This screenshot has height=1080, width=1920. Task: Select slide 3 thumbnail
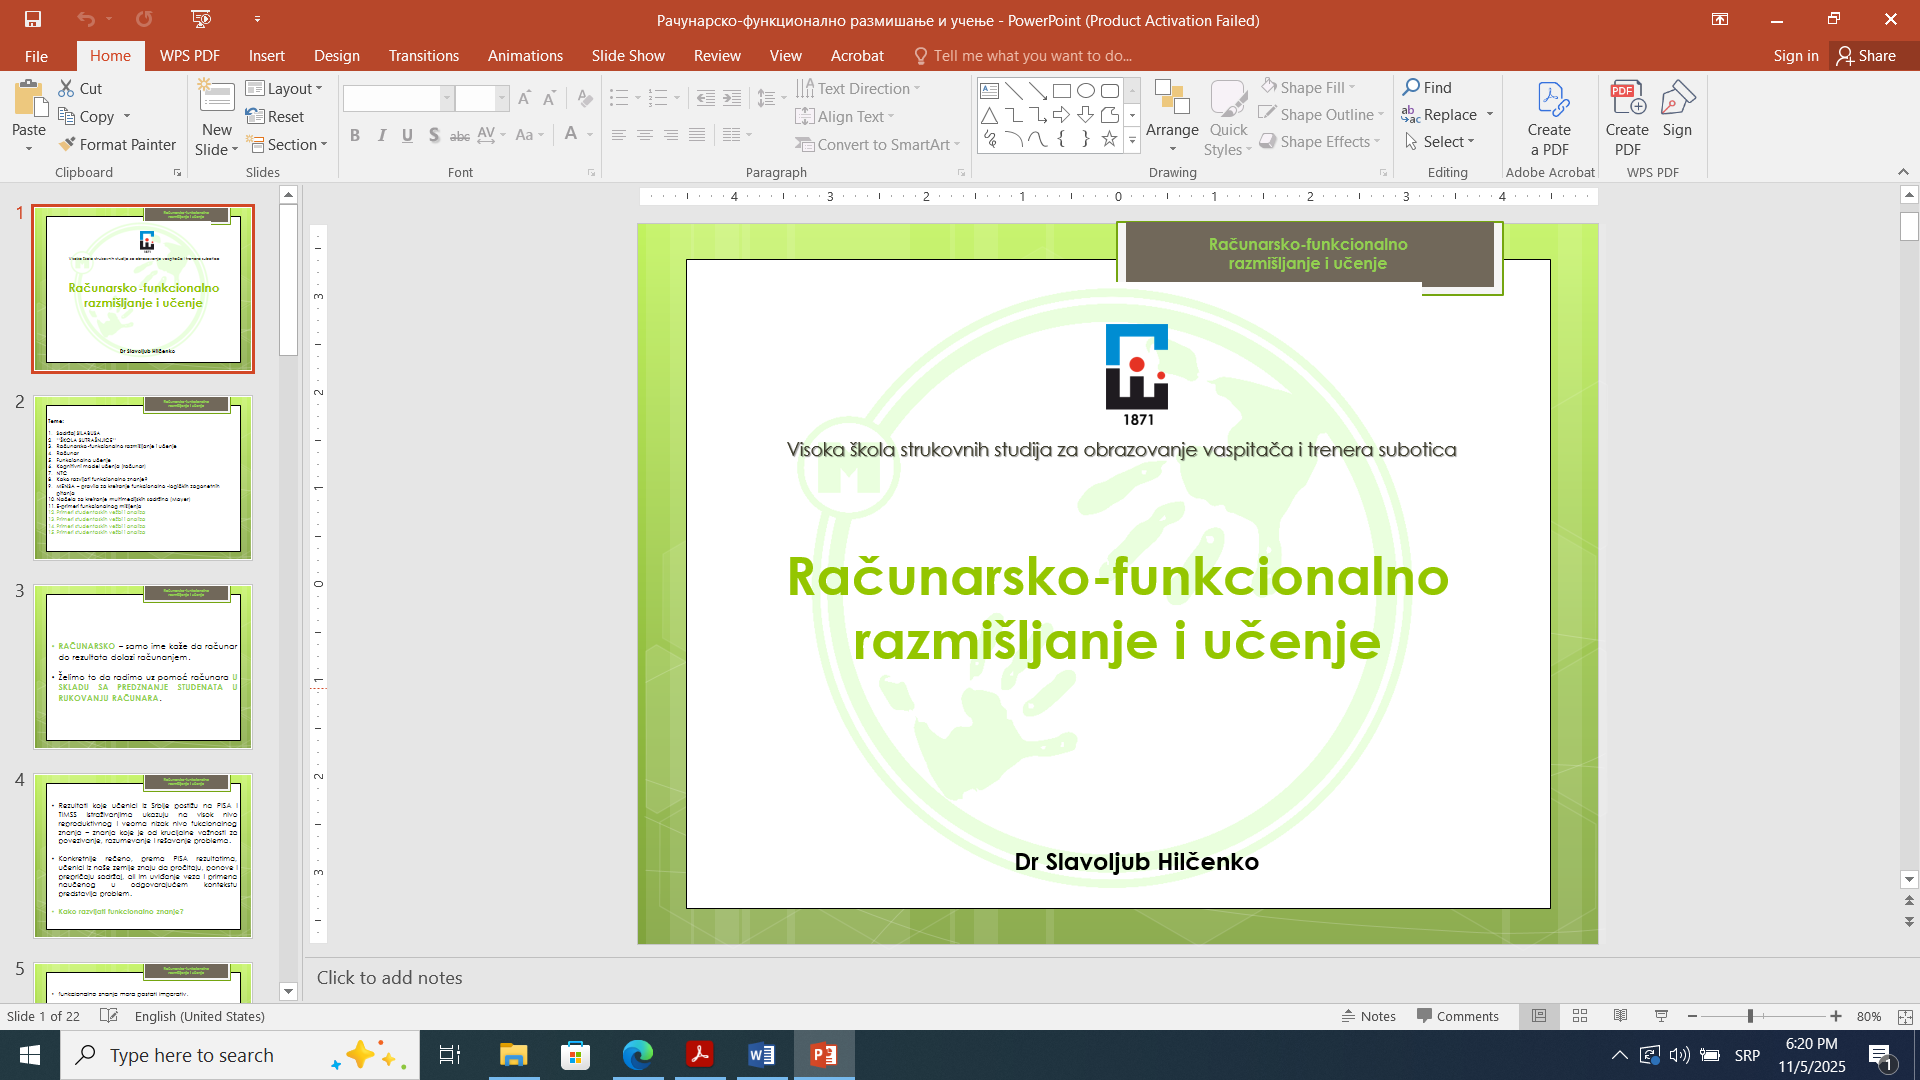pos(143,667)
